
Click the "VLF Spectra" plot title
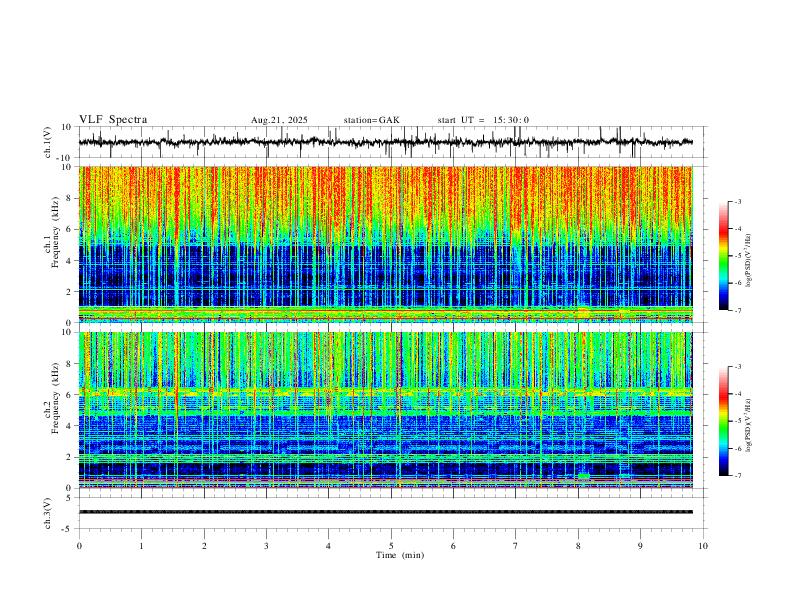point(113,120)
